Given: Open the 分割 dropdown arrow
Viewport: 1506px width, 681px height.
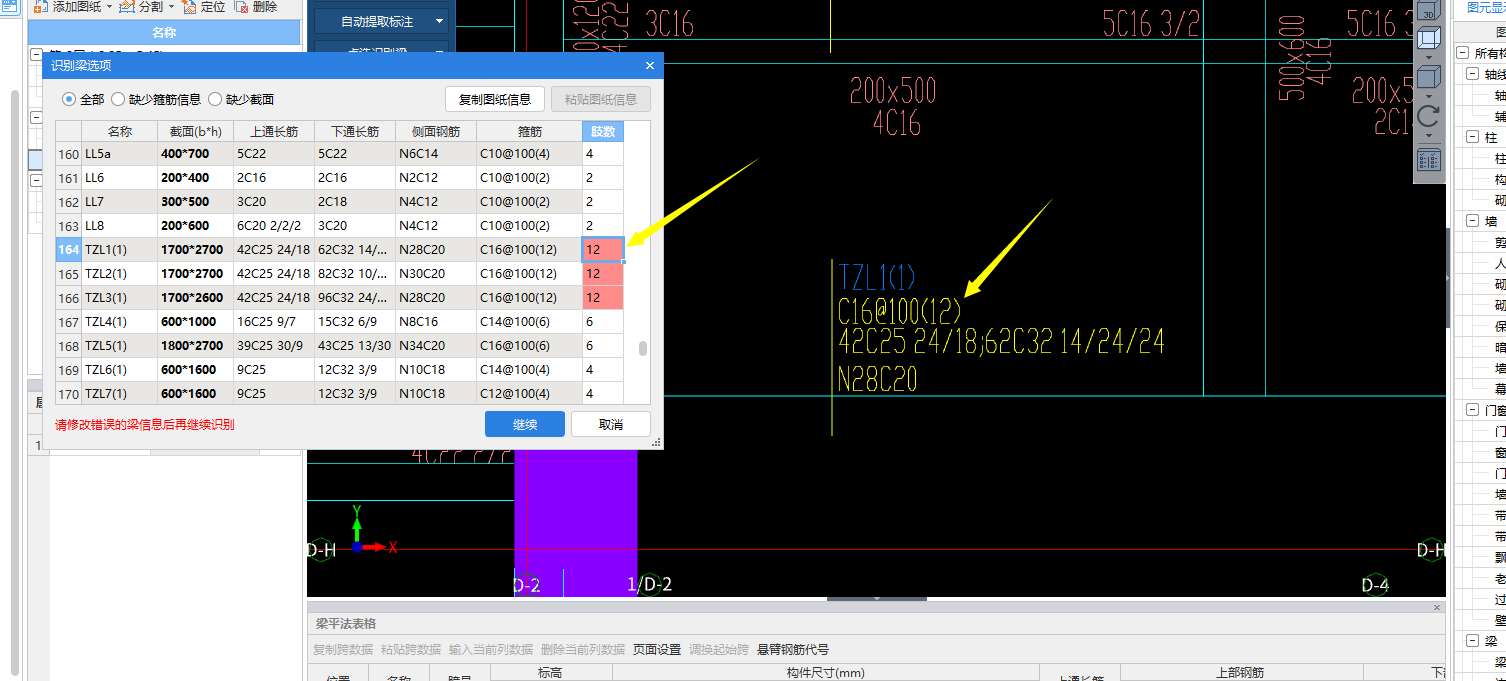Looking at the screenshot, I should 171,7.
